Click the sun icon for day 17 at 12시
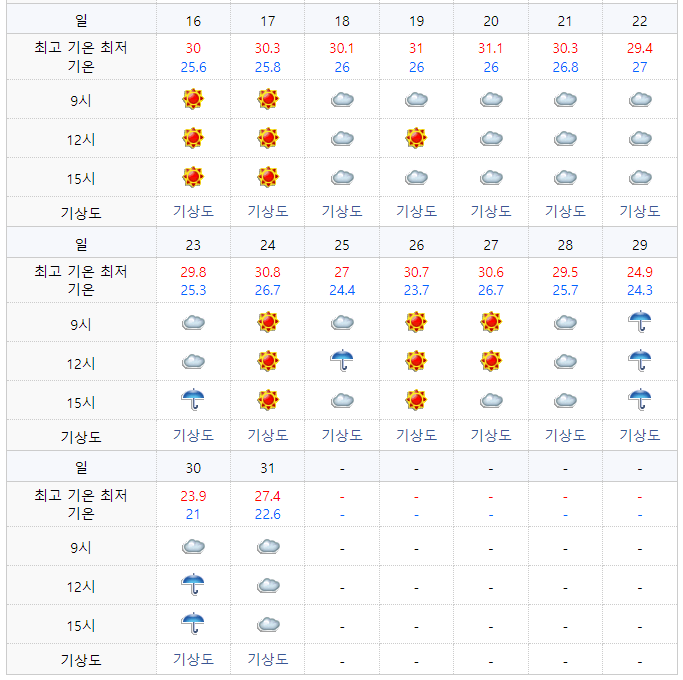The width and height of the screenshot is (683, 680). [x=267, y=139]
